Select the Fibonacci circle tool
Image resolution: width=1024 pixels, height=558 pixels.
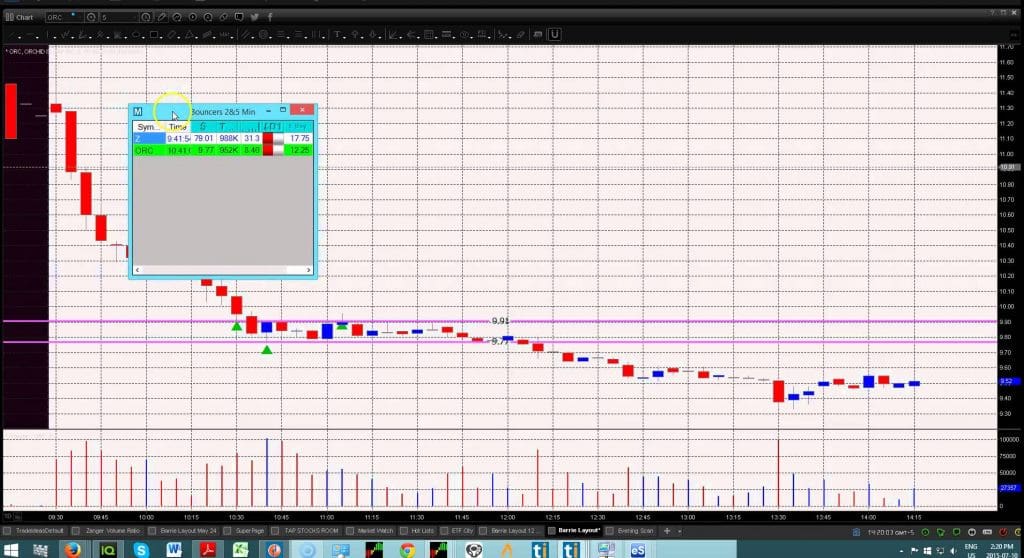(263, 34)
